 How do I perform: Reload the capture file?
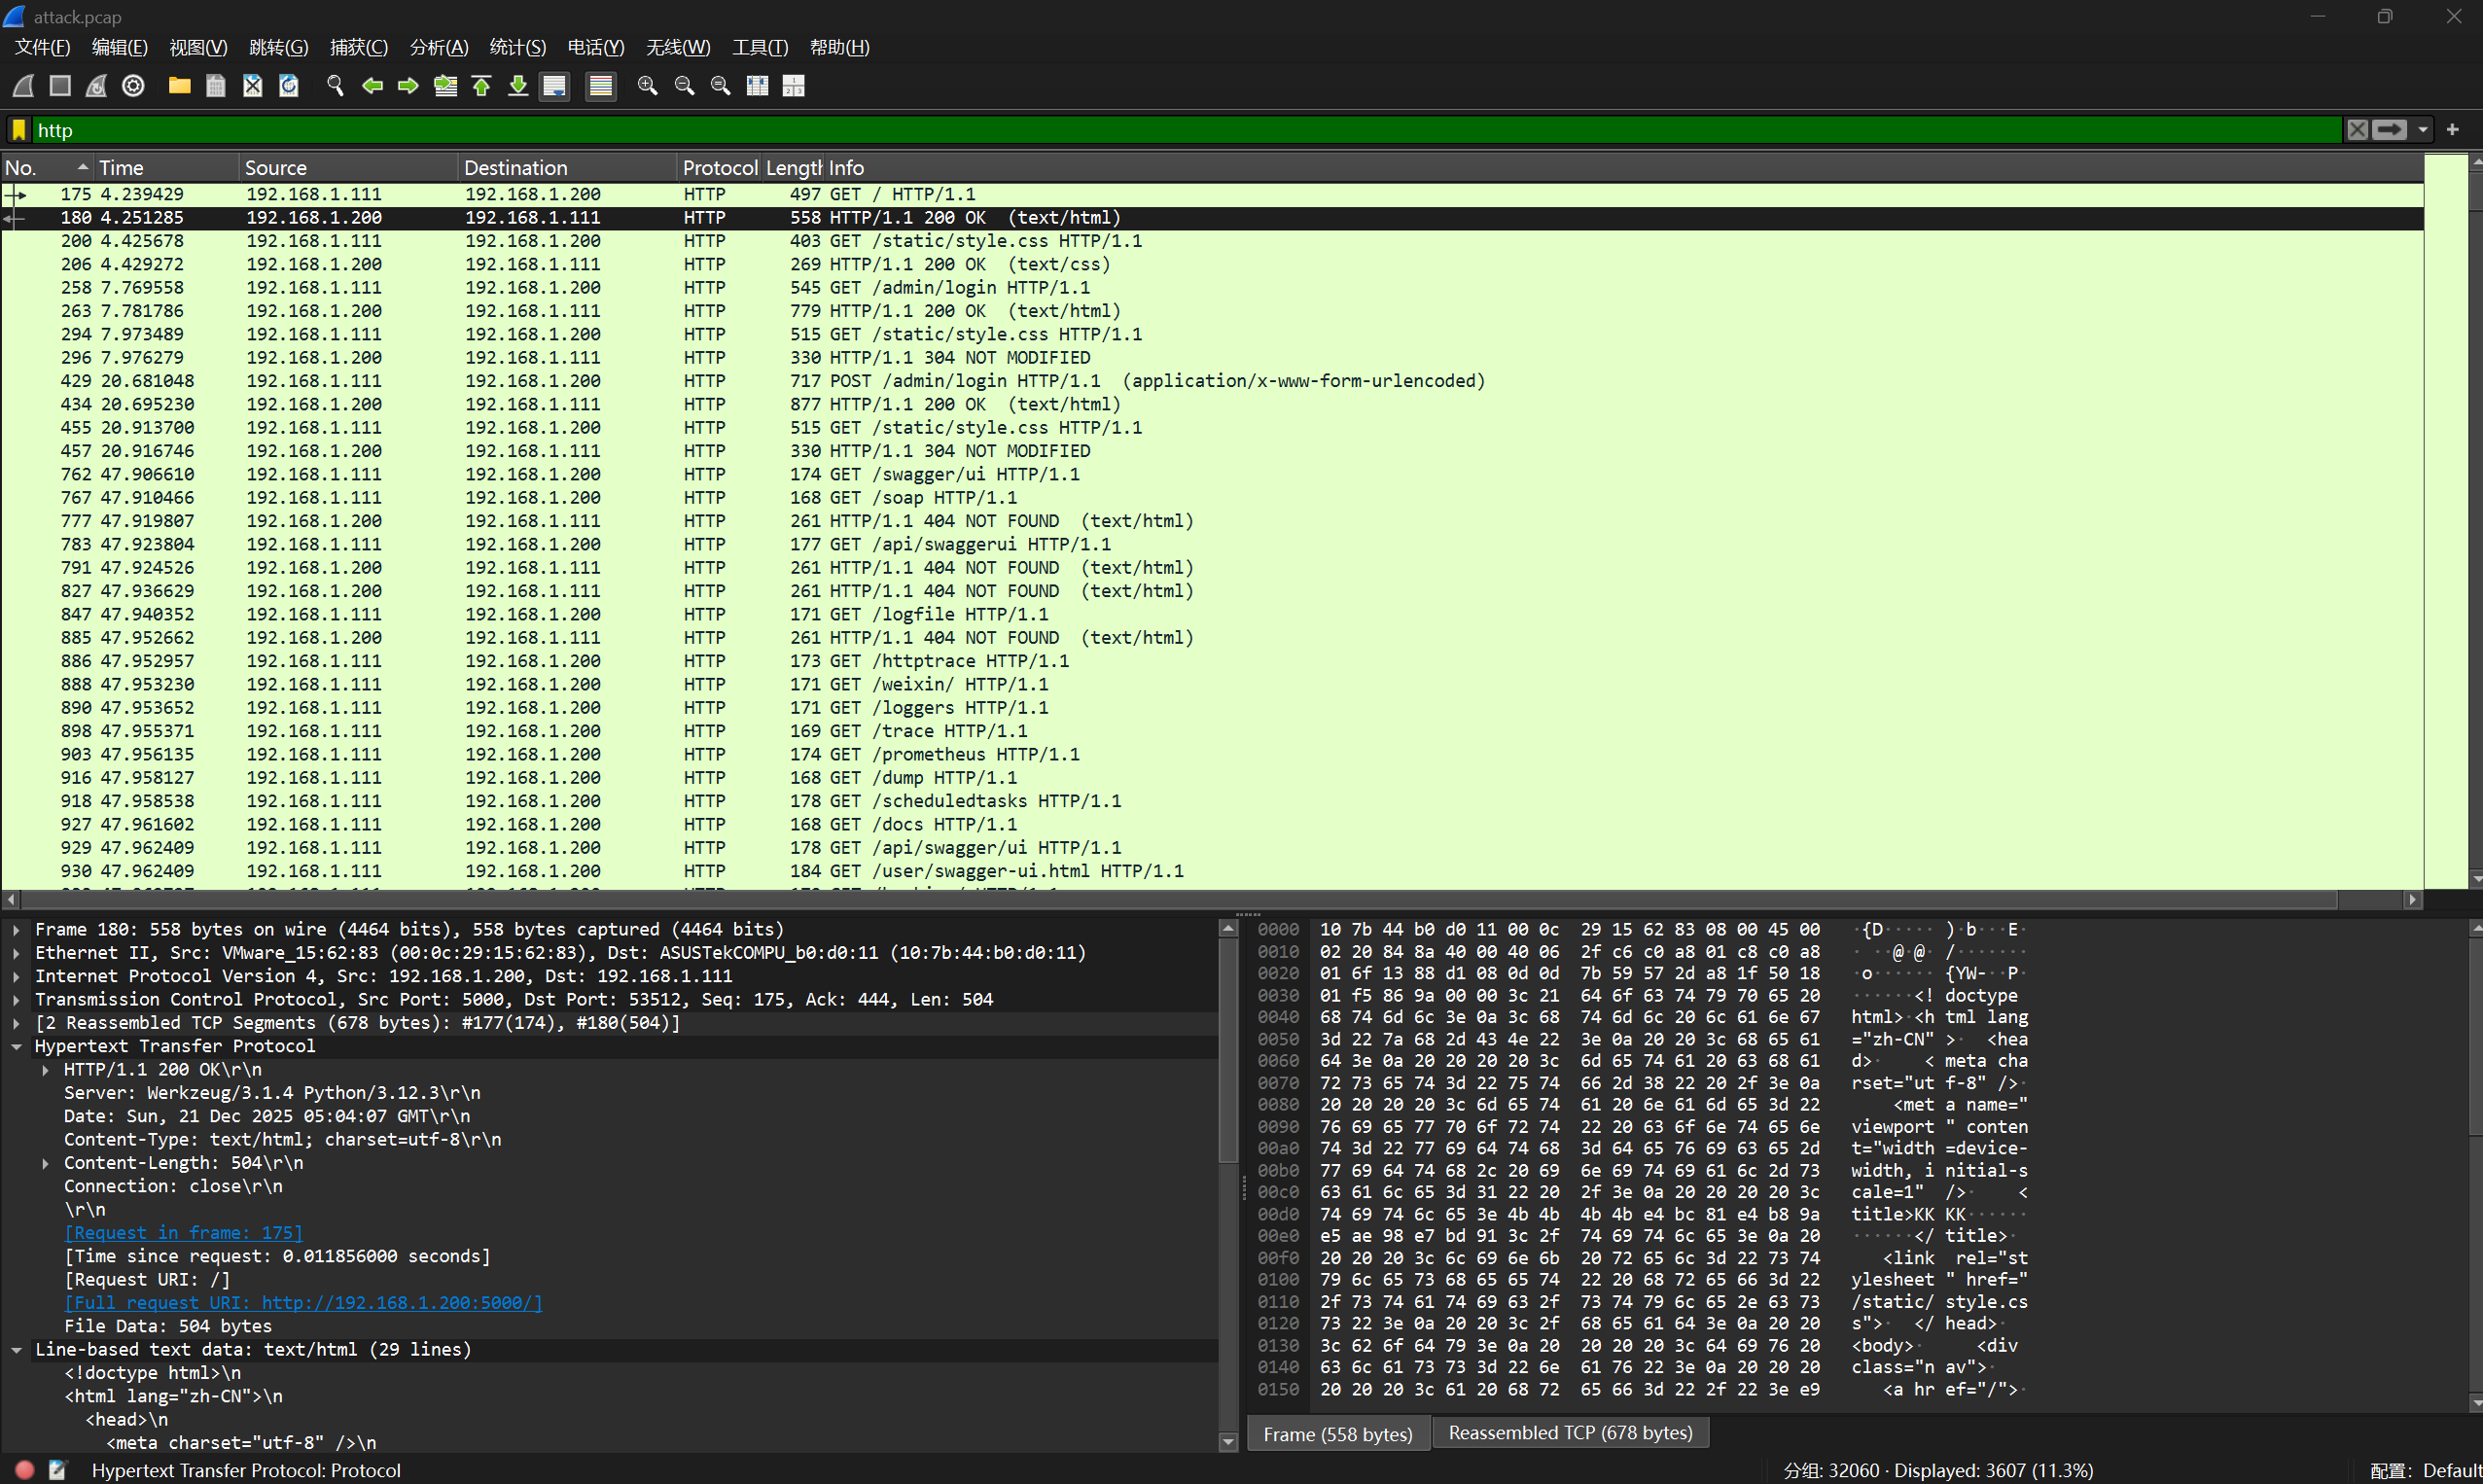(289, 86)
